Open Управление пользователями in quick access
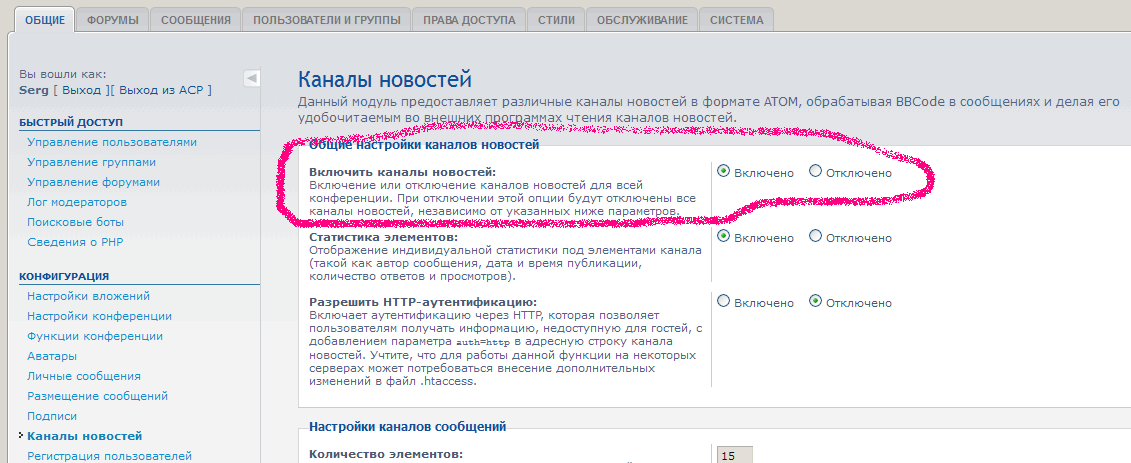Screen dimensions: 1131x463 [112, 142]
